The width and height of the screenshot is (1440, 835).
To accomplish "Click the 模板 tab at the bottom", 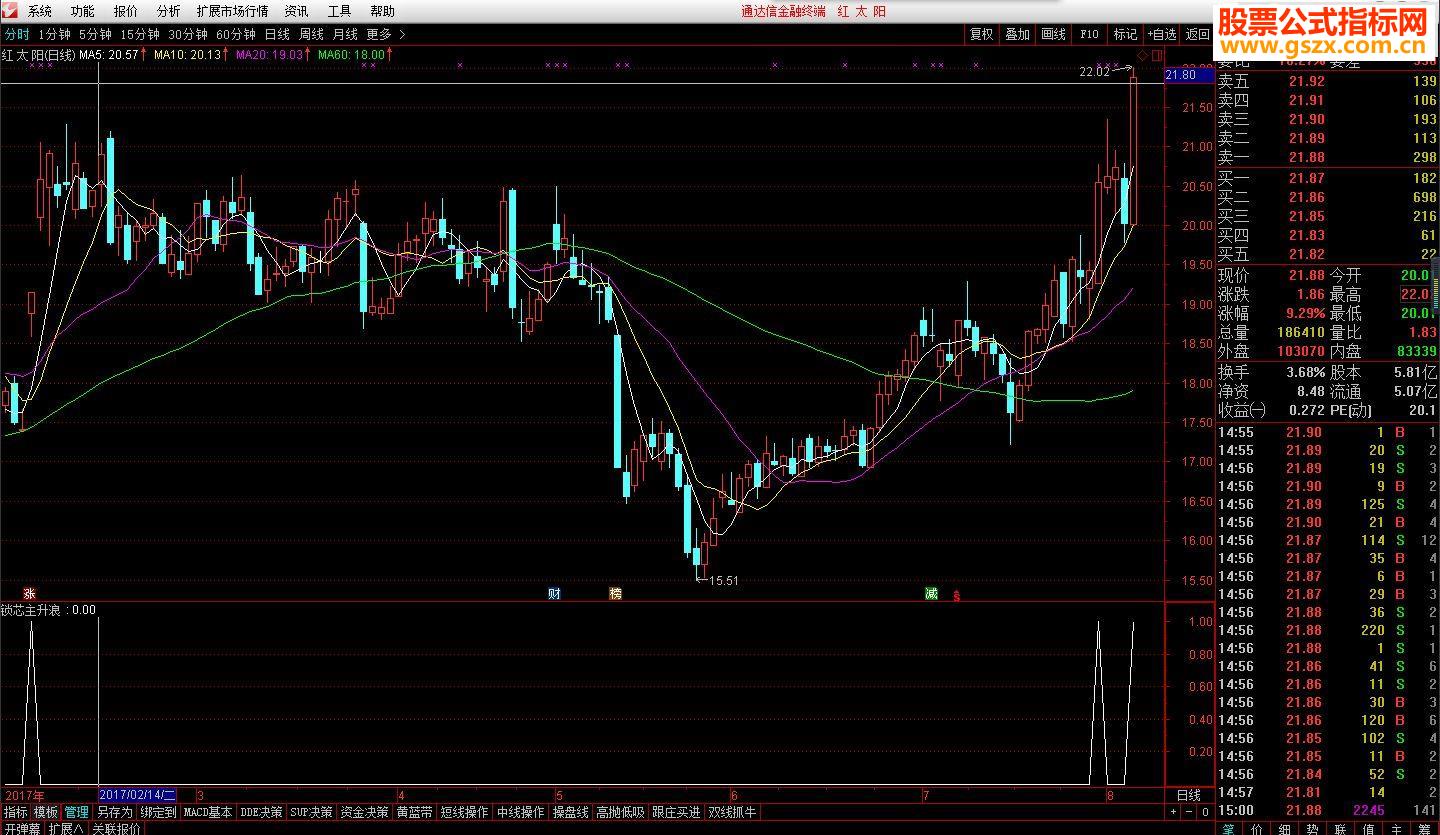I will coord(46,812).
